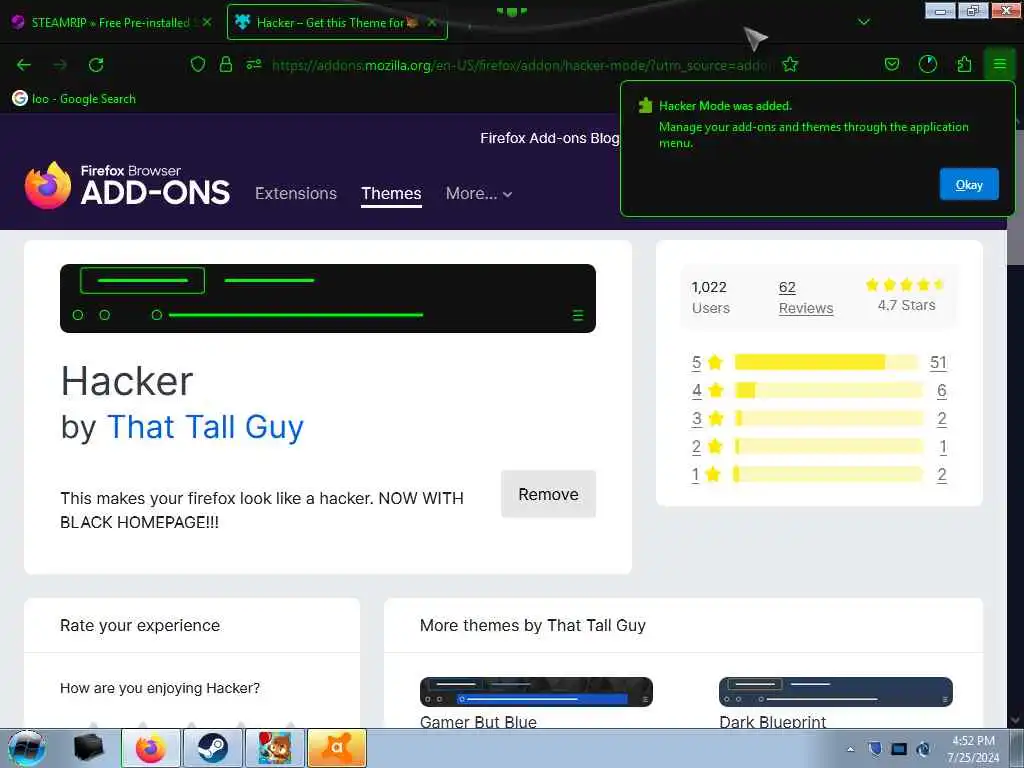This screenshot has height=768, width=1024.
Task: Open the Firefox application hamburger menu
Action: (999, 64)
